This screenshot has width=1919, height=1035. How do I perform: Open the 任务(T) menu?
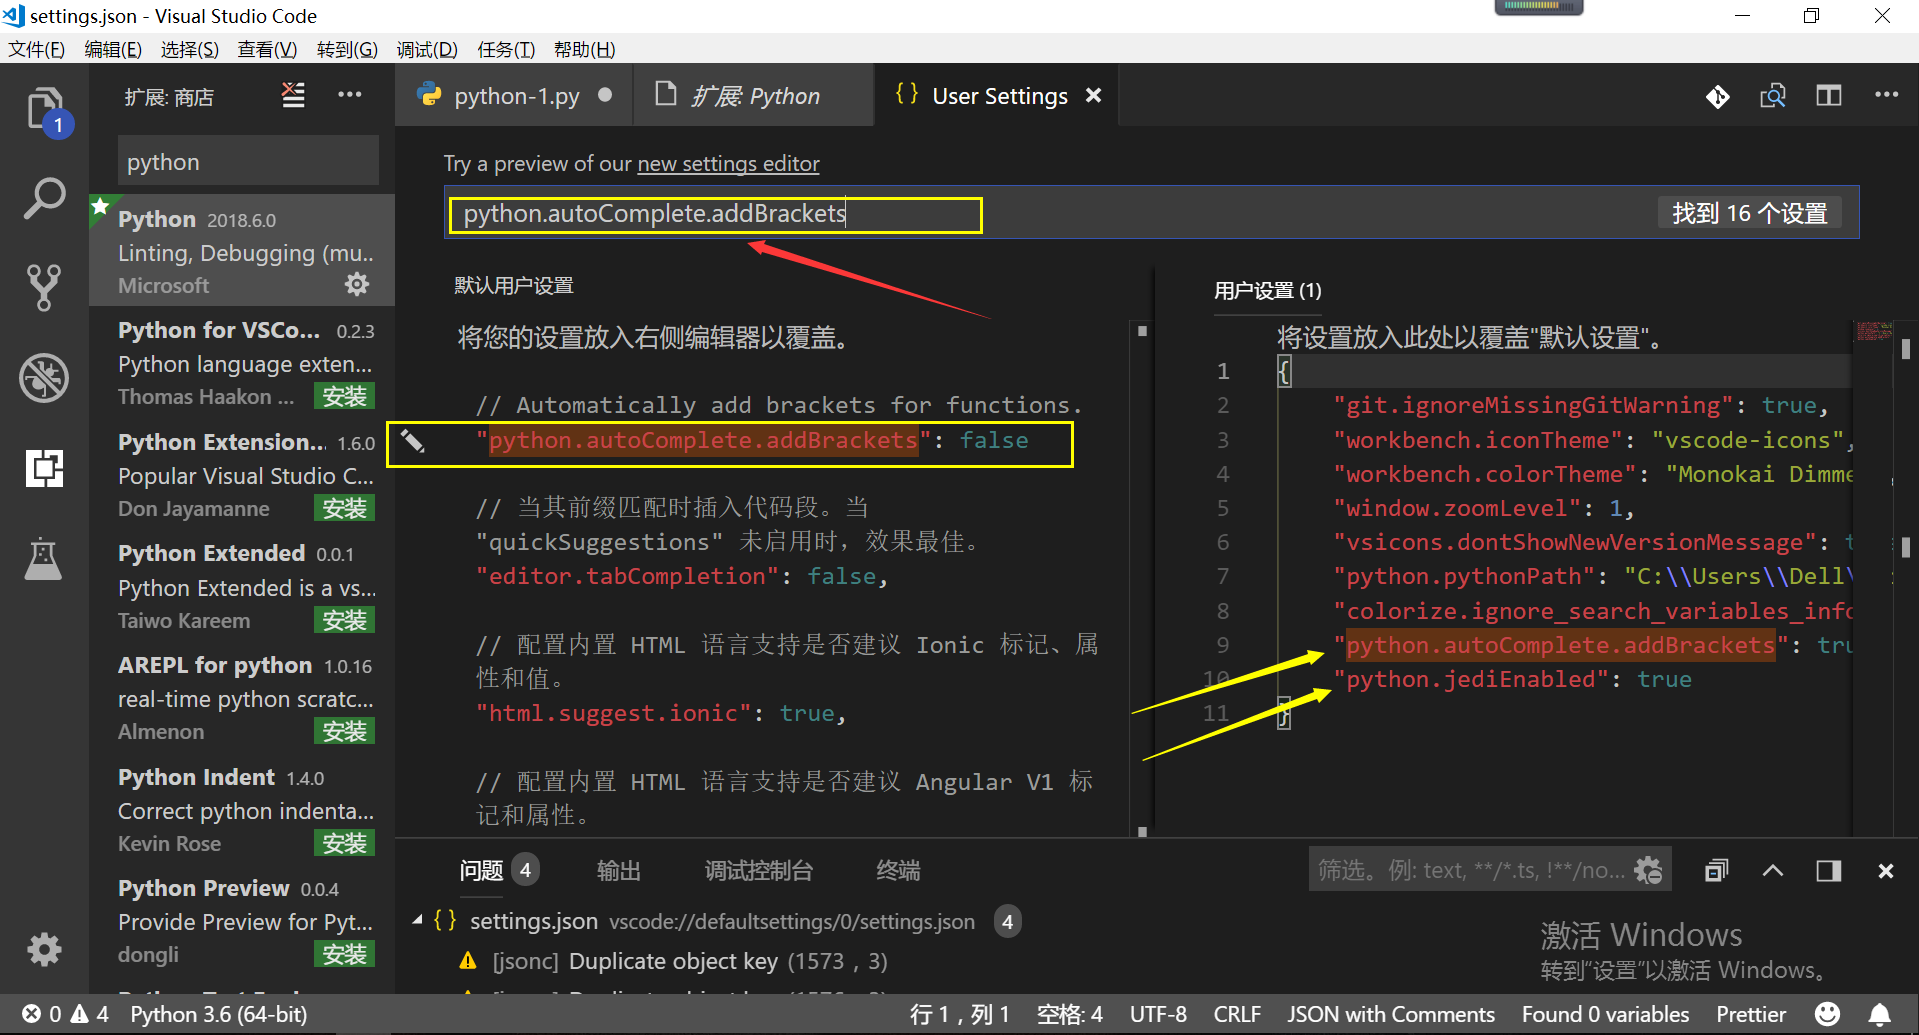point(506,49)
